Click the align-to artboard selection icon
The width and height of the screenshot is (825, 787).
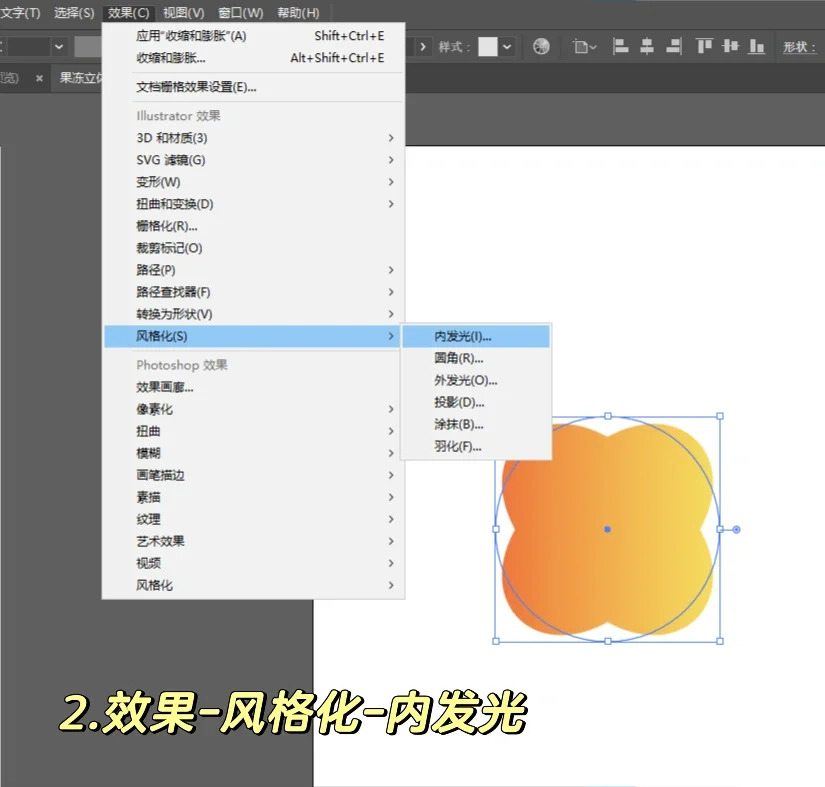tap(584, 47)
